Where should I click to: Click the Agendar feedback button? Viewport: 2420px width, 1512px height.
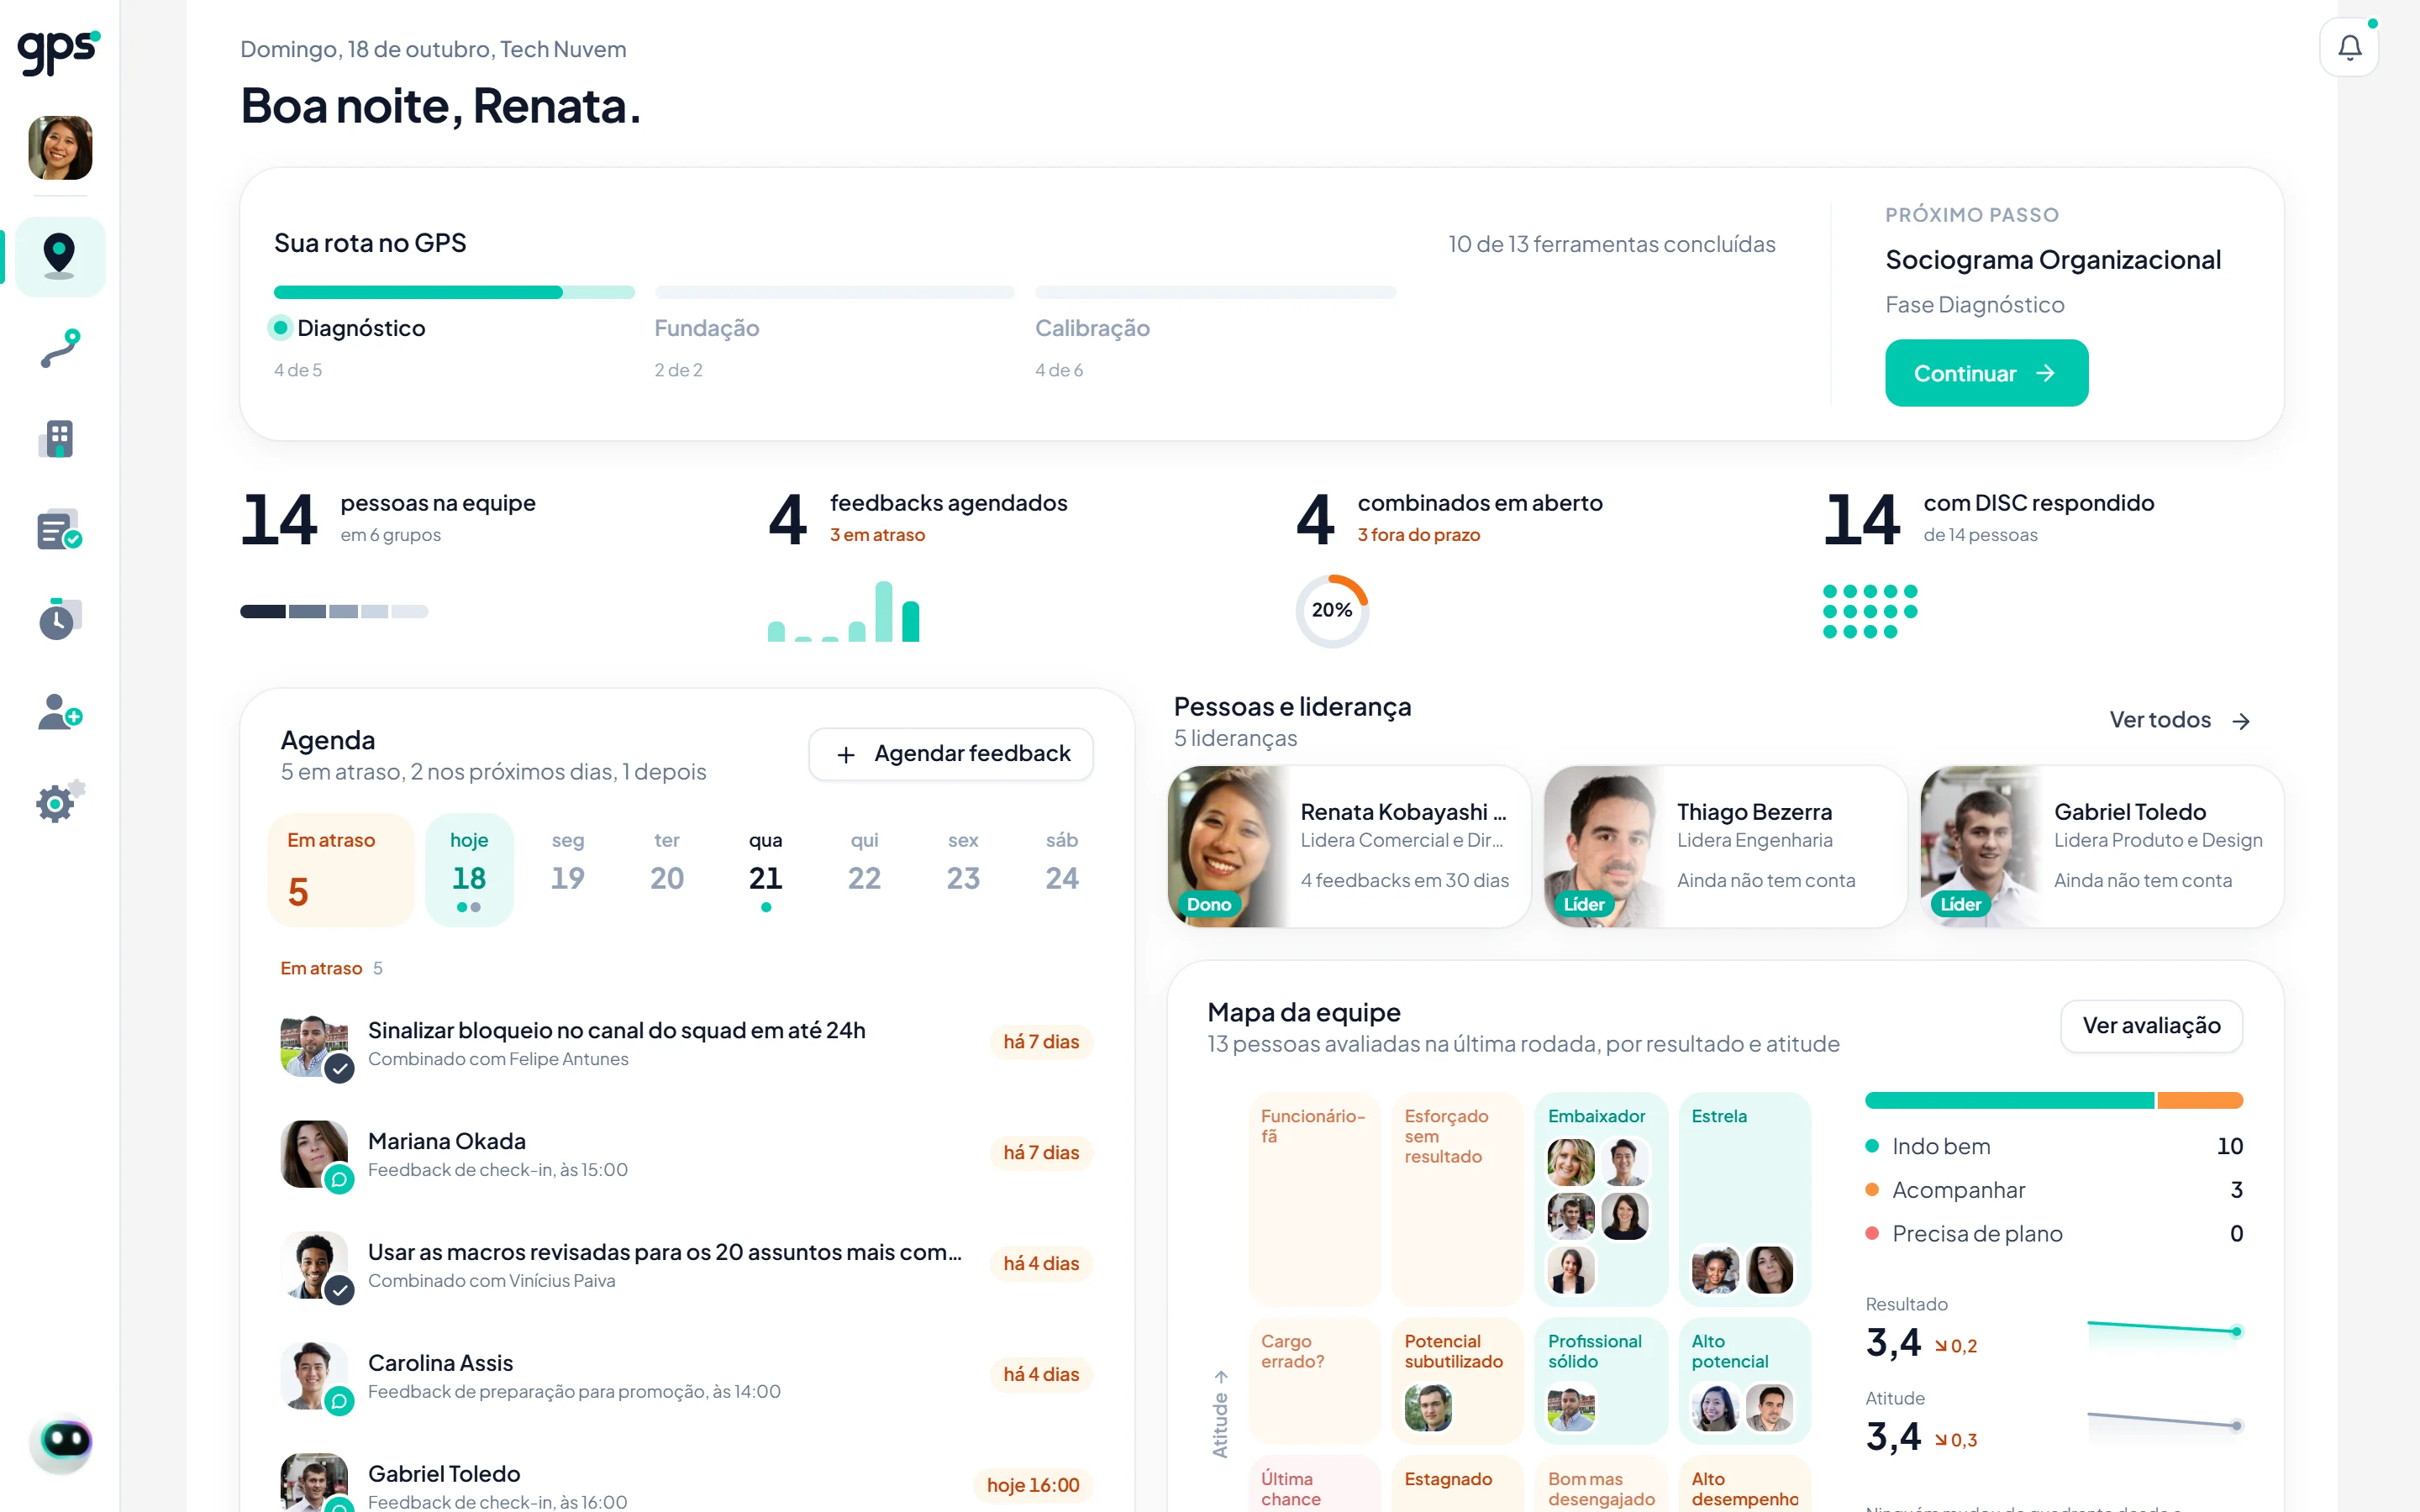click(950, 754)
